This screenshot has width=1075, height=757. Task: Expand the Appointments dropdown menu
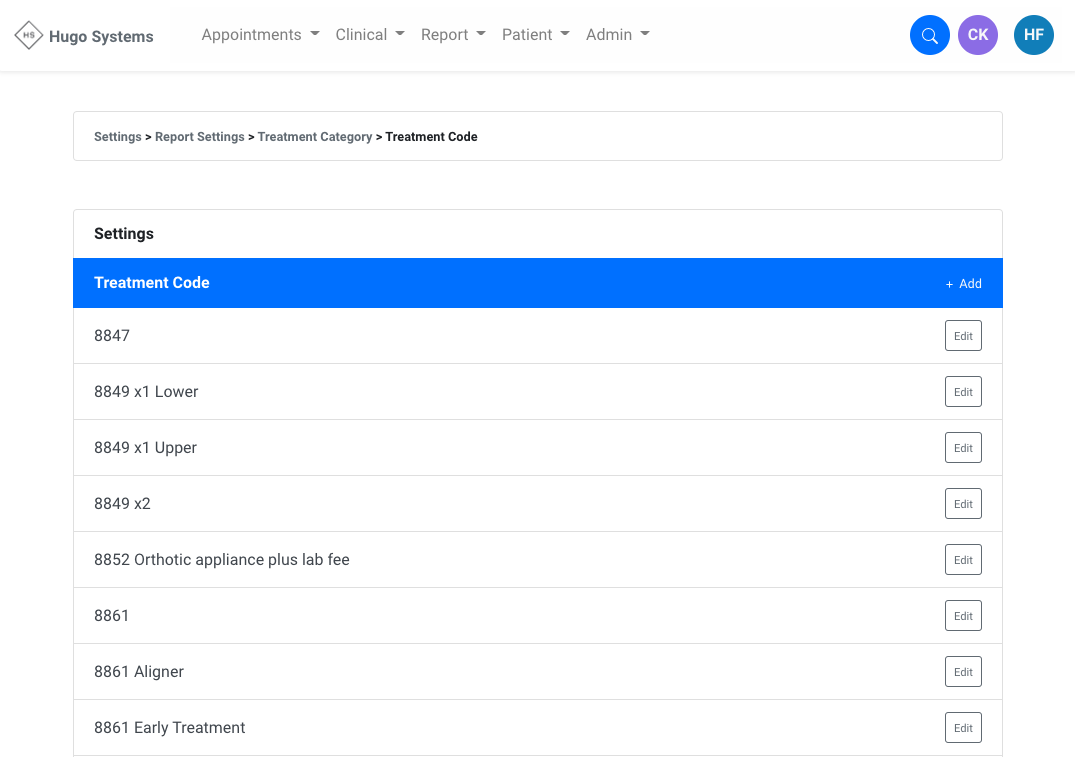[x=260, y=35]
